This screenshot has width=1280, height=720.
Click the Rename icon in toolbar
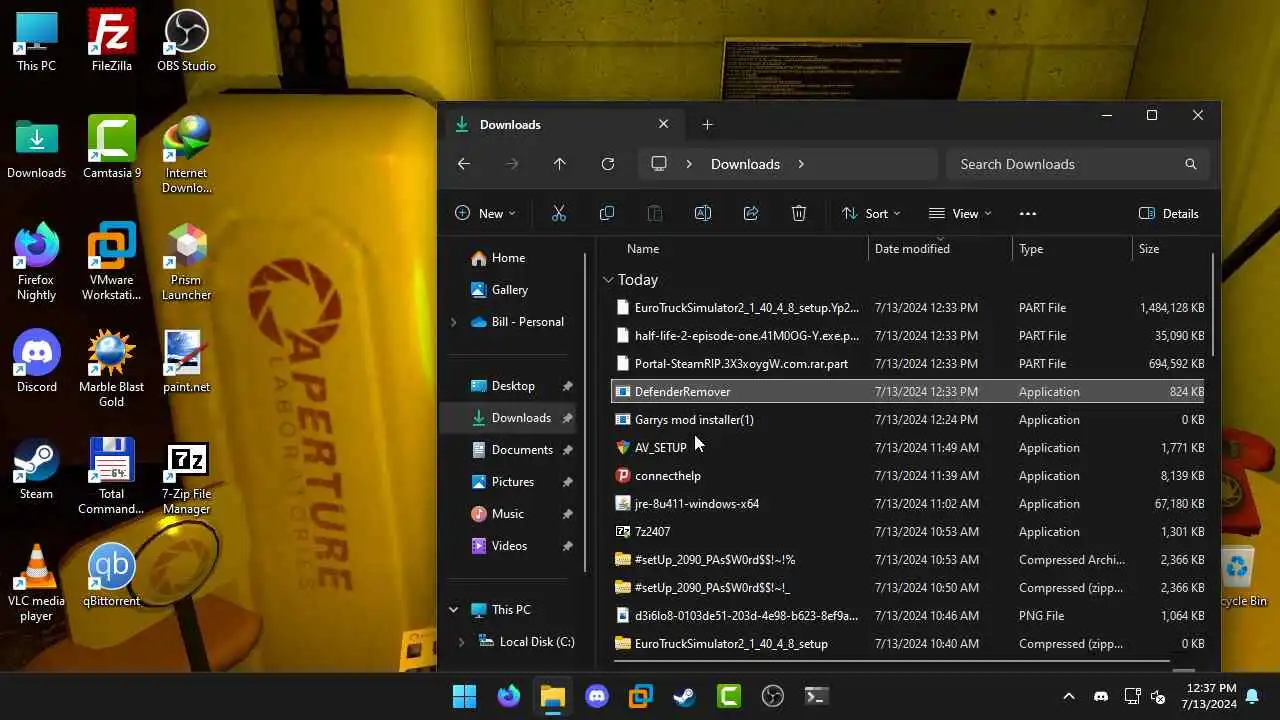point(703,213)
